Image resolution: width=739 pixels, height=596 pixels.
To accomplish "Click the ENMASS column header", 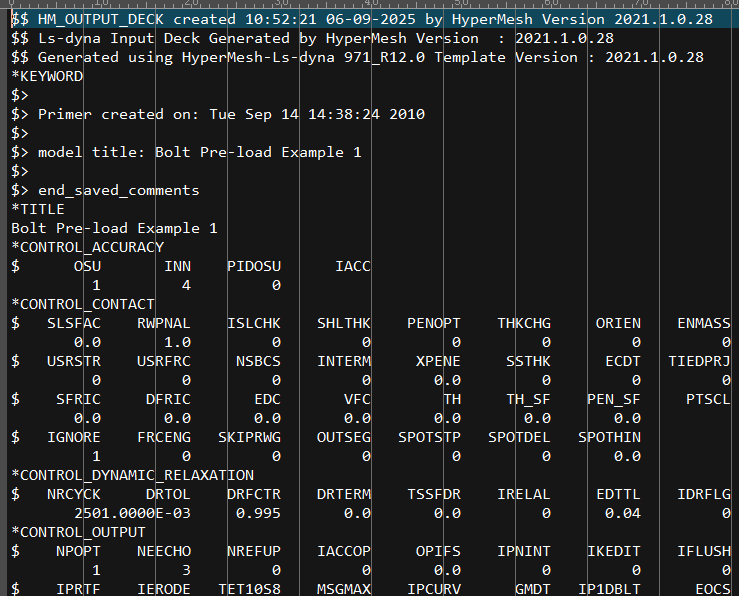I will [x=704, y=323].
